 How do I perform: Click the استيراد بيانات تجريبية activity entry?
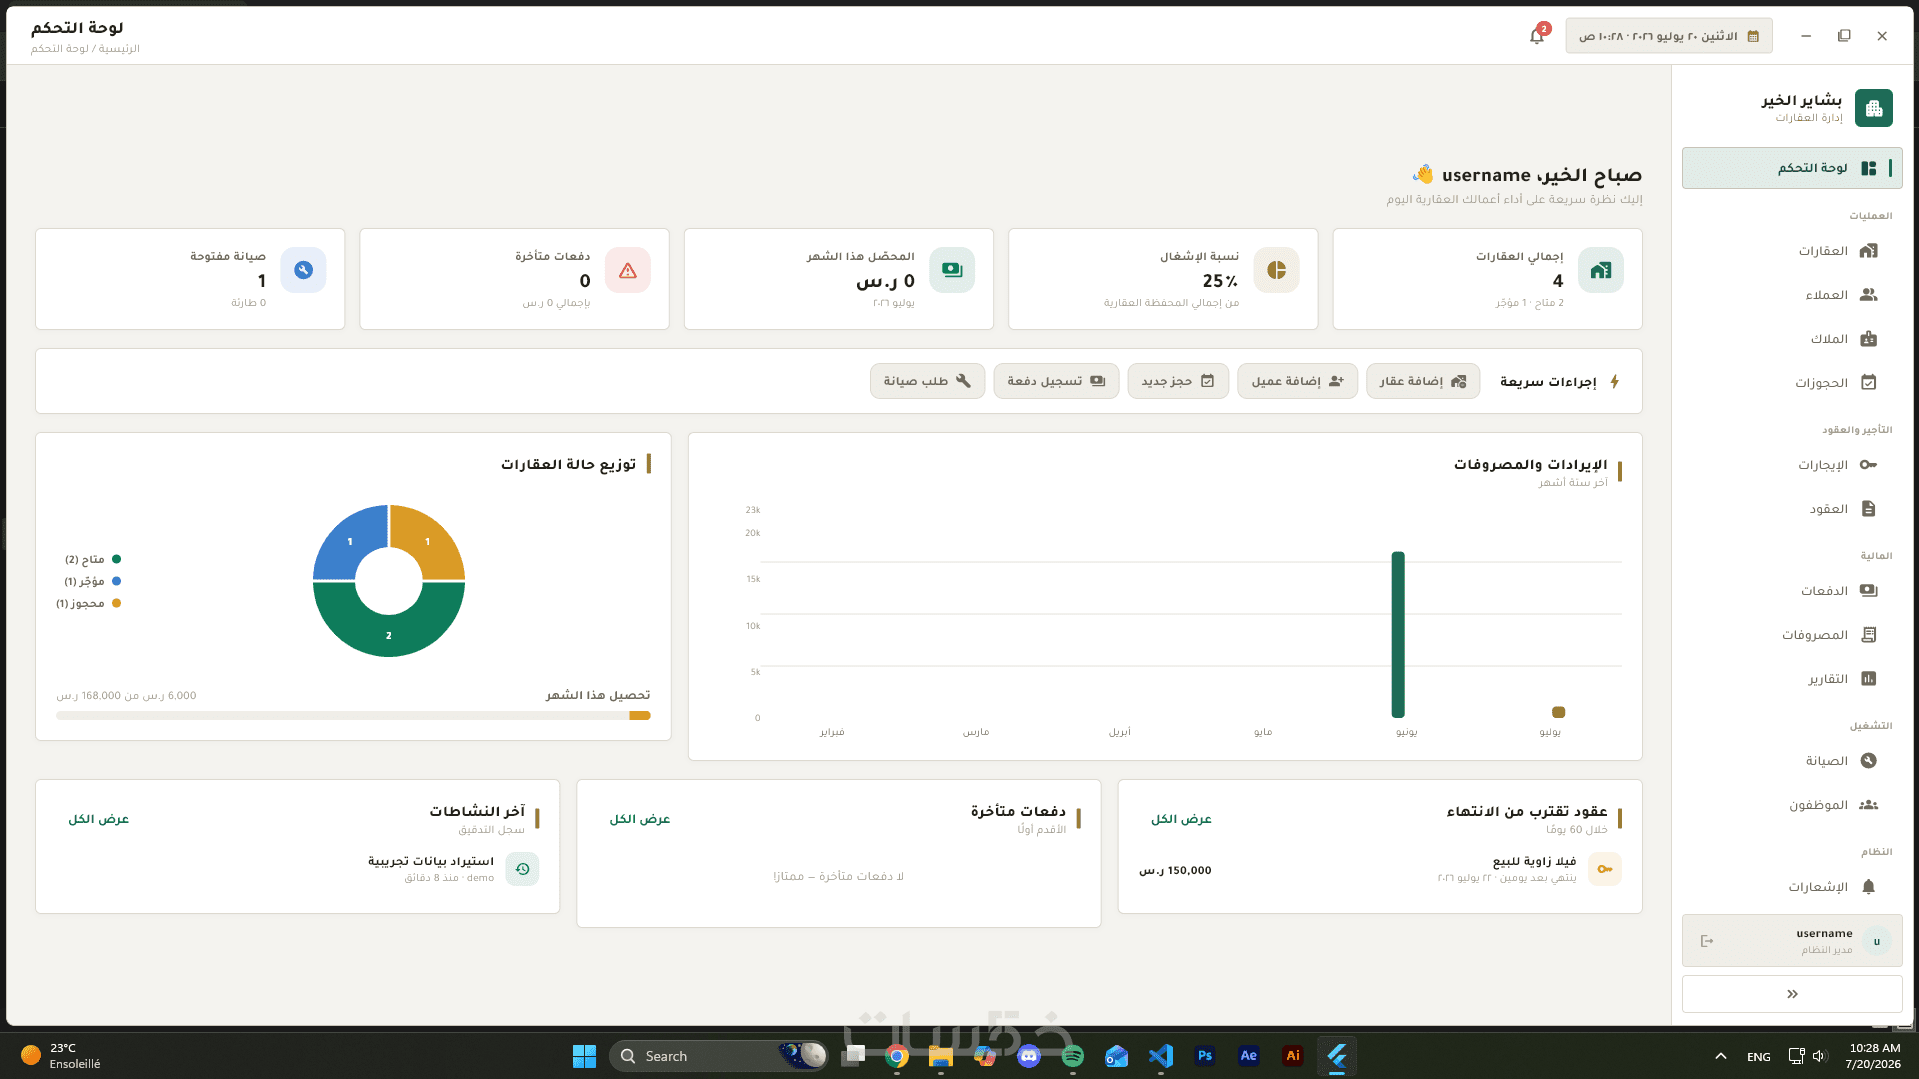pos(431,861)
